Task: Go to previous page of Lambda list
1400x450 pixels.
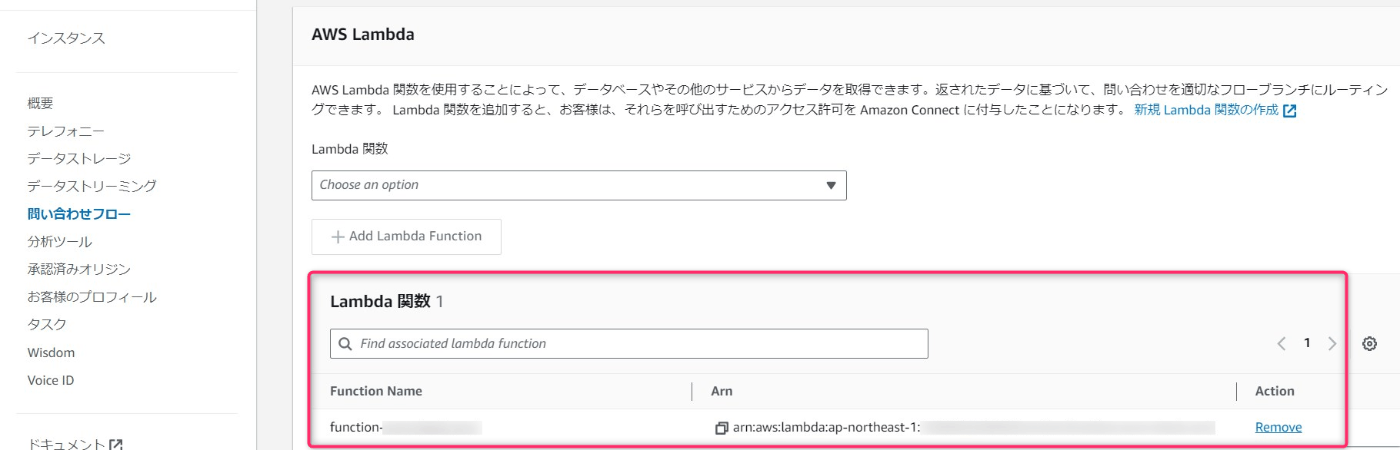Action: click(1282, 344)
